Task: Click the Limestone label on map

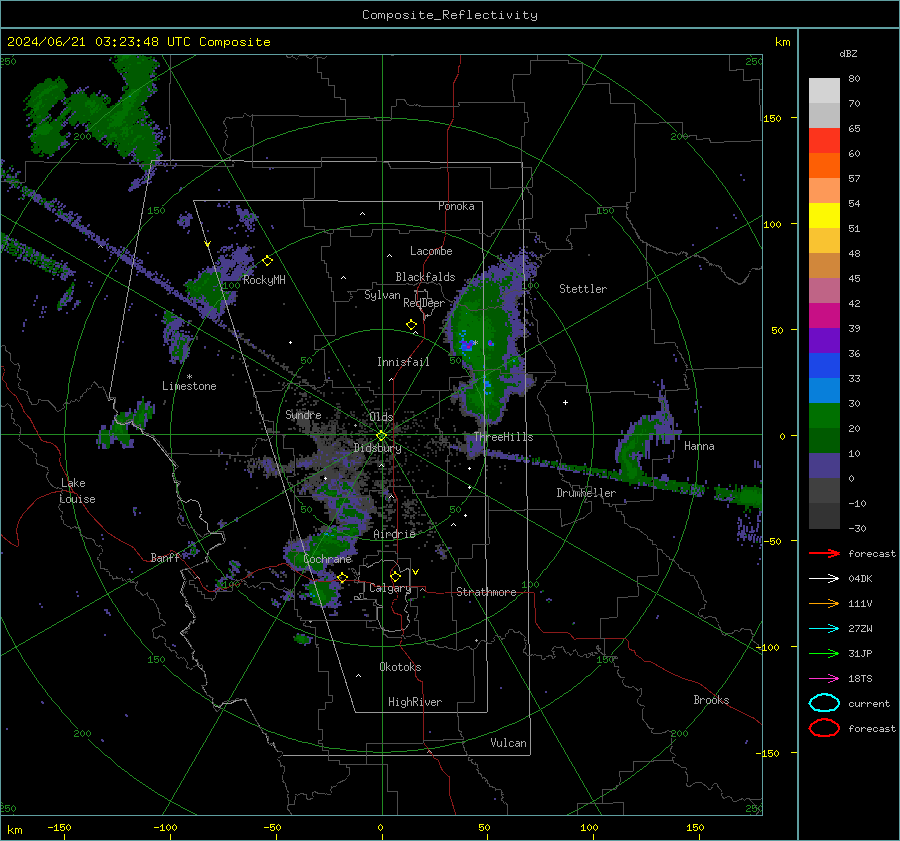Action: tap(189, 386)
